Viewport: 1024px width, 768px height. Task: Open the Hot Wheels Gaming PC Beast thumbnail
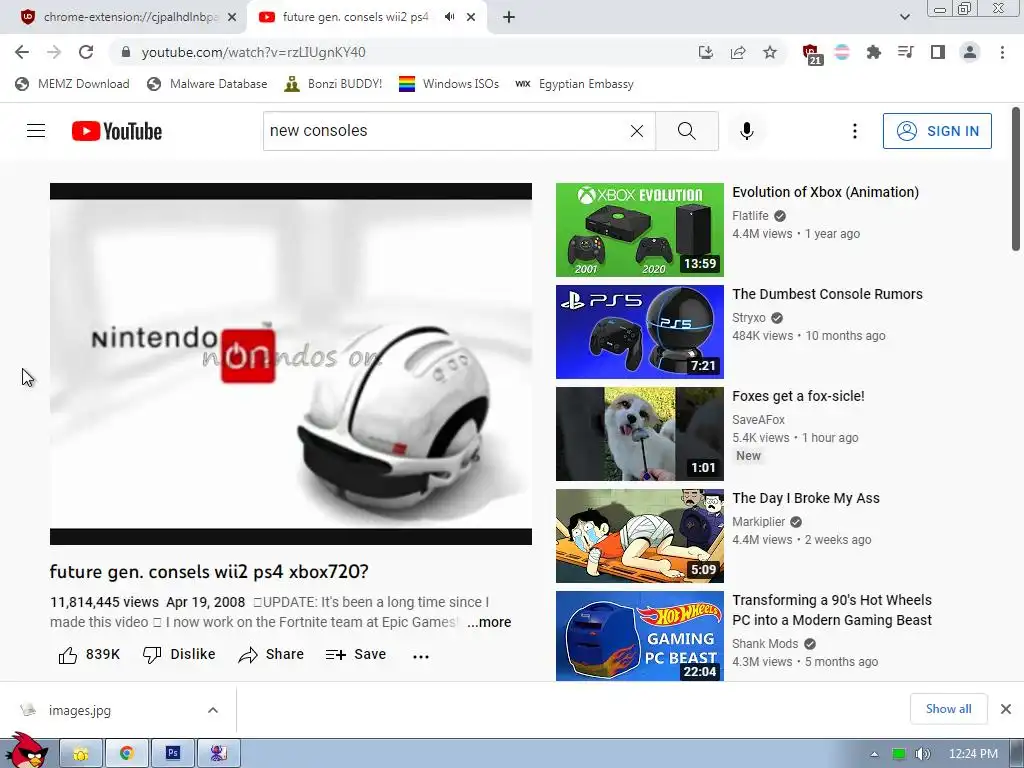point(640,636)
